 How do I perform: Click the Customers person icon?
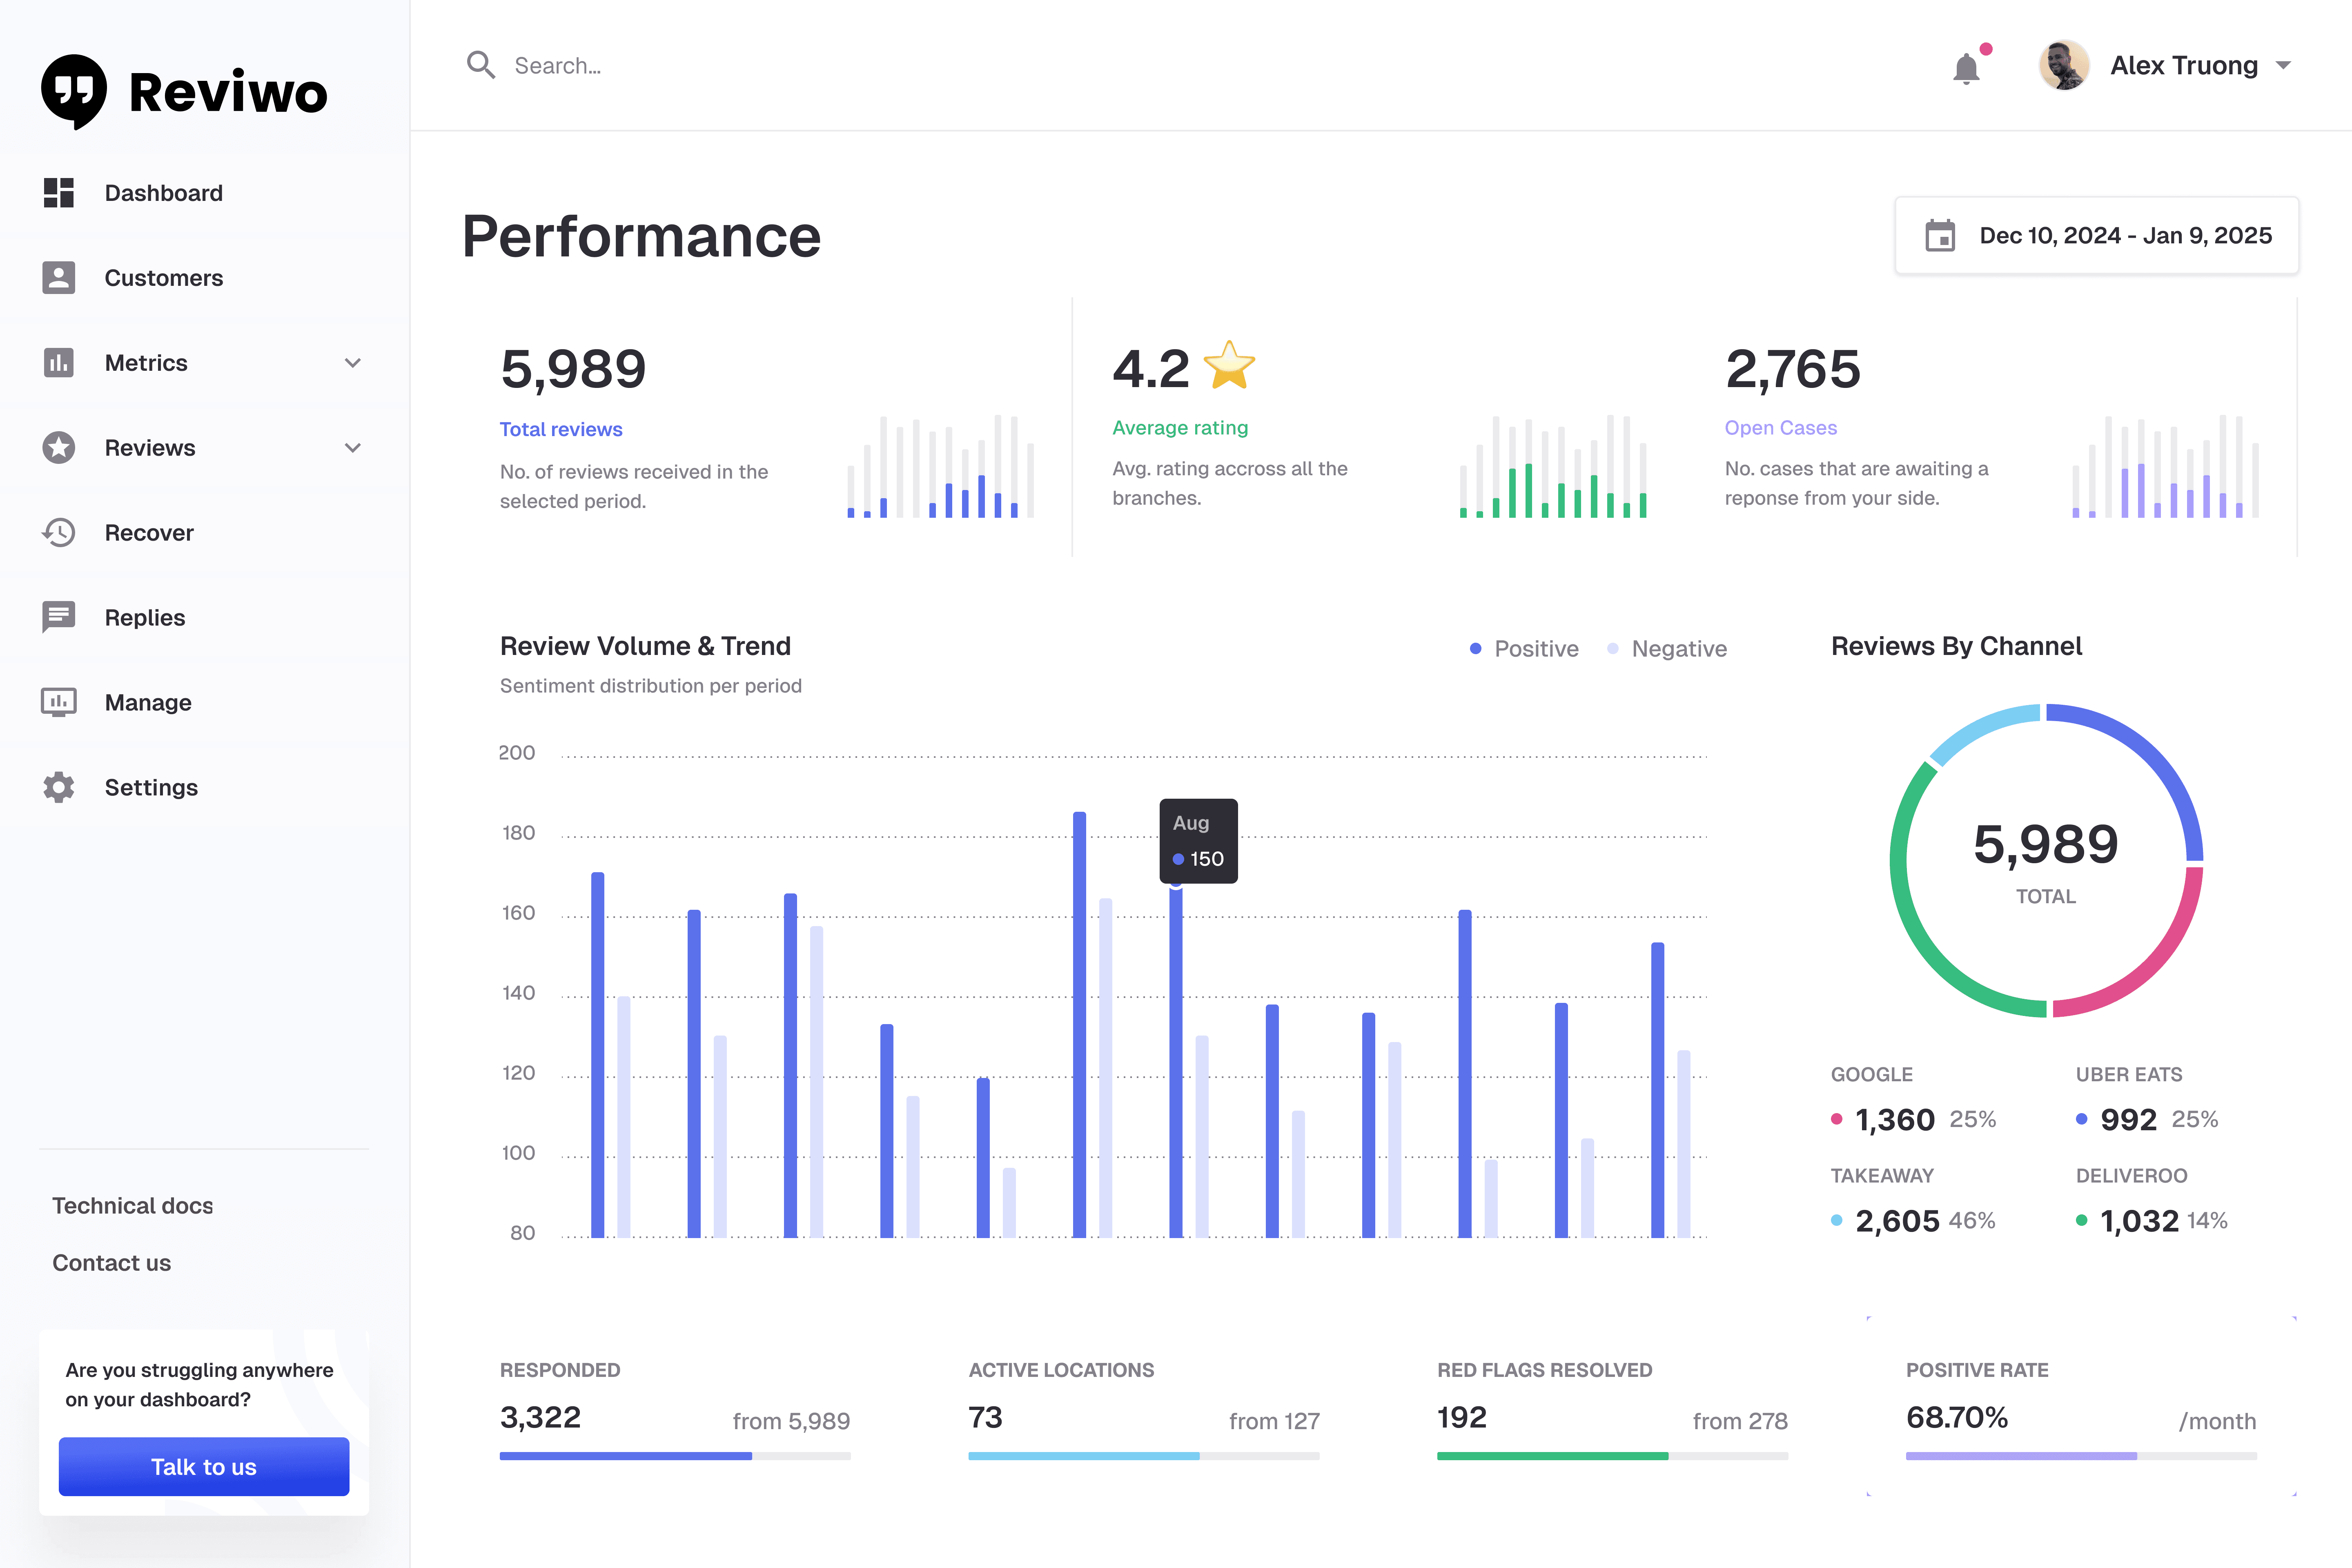click(59, 278)
